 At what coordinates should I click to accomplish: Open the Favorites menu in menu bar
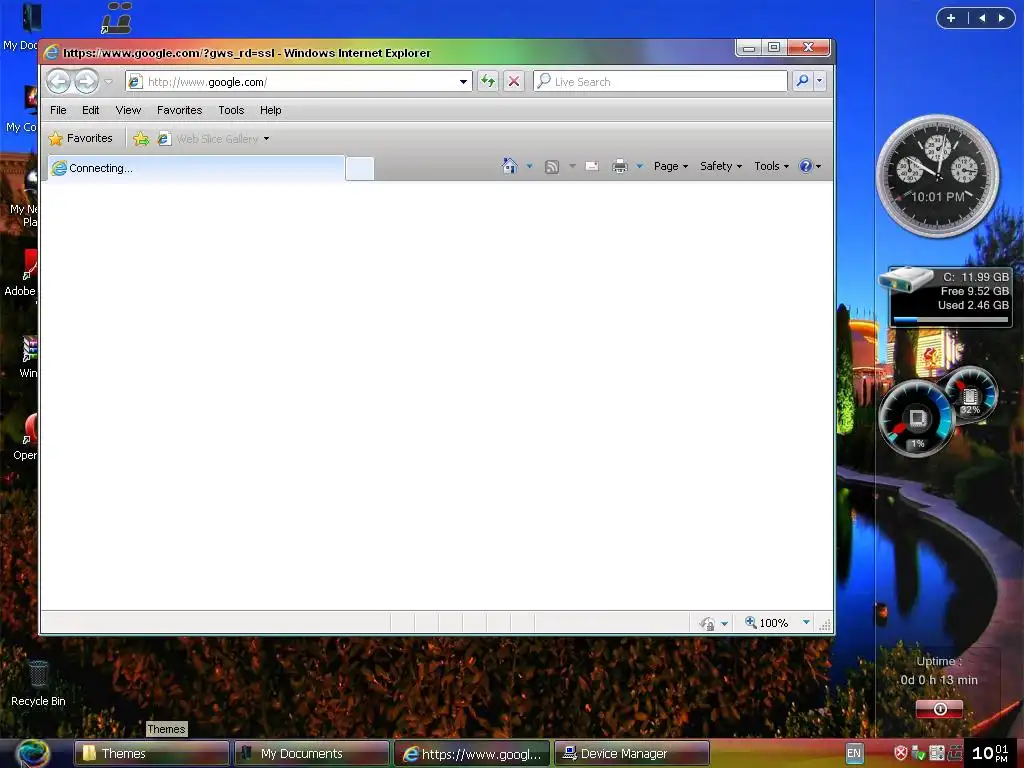180,110
